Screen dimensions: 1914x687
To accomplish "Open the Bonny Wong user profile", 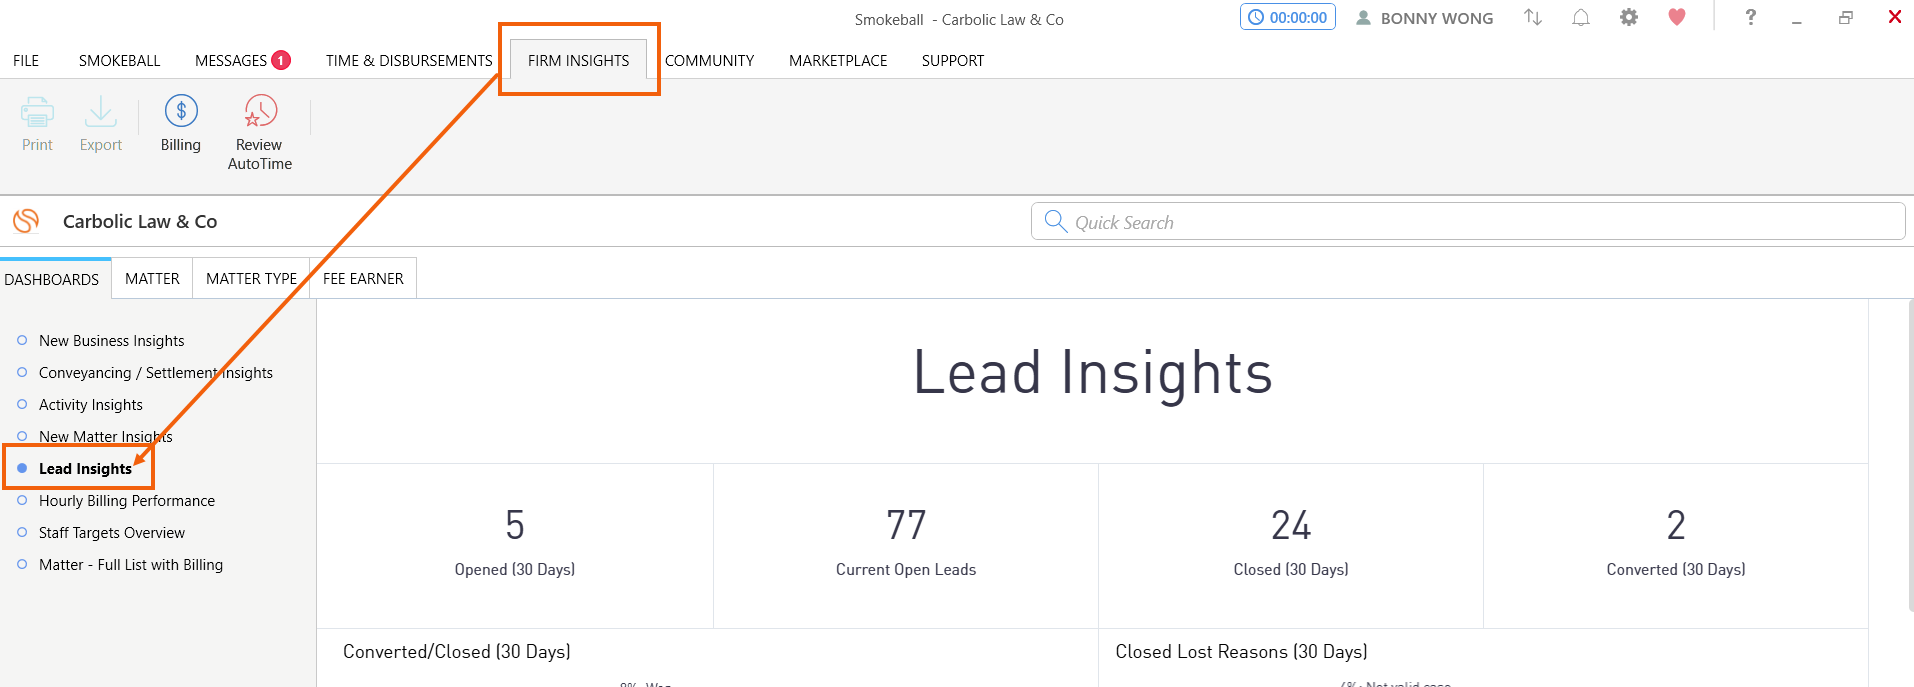I will pyautogui.click(x=1424, y=18).
